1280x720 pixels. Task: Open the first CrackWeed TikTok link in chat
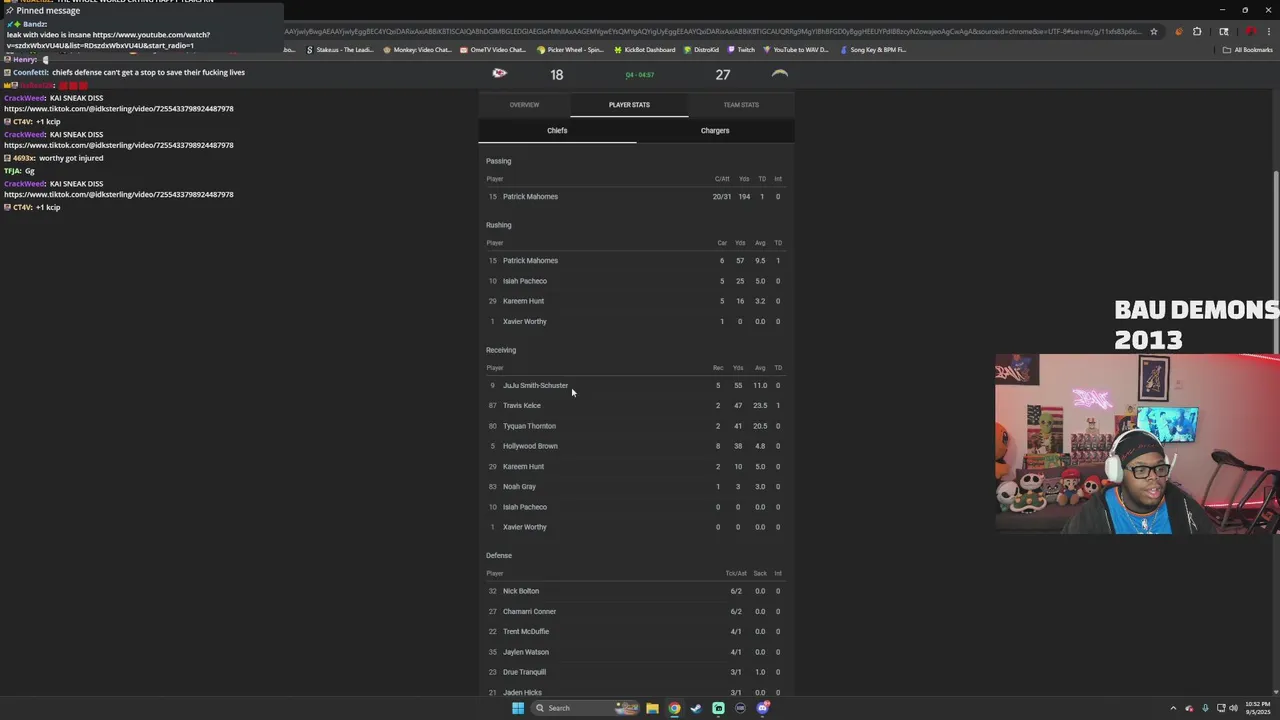(119, 109)
